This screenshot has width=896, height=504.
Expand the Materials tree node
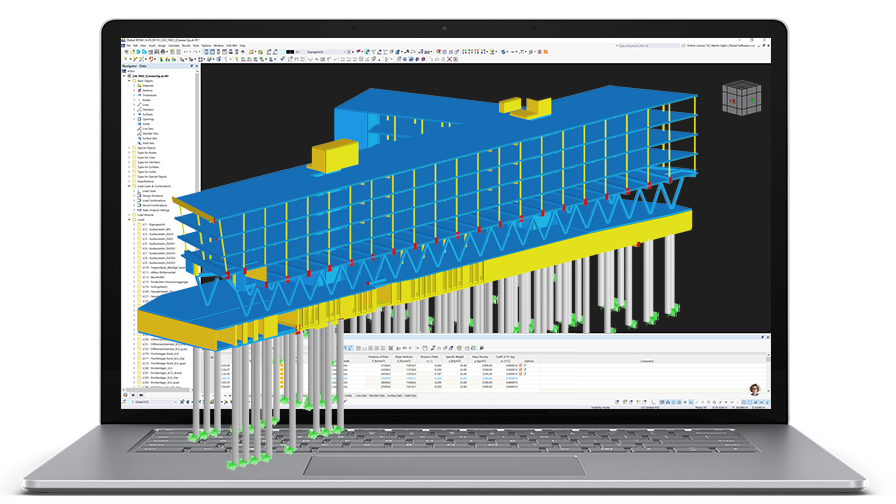click(134, 86)
